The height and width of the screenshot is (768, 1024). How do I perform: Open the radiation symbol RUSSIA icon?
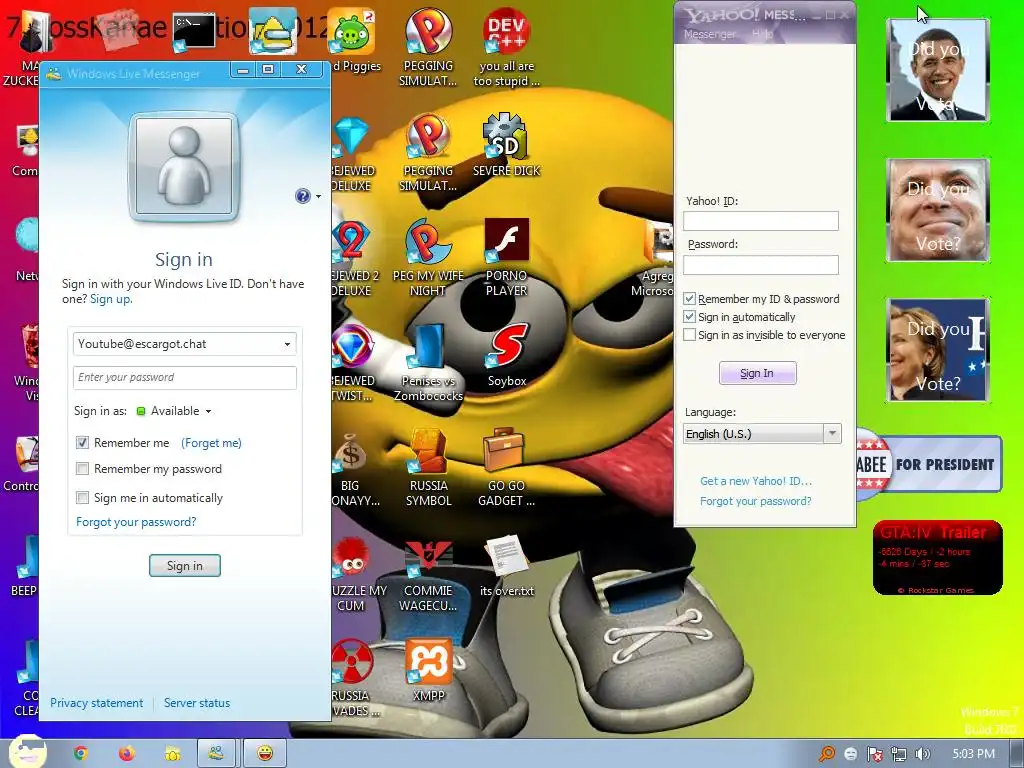tap(353, 678)
